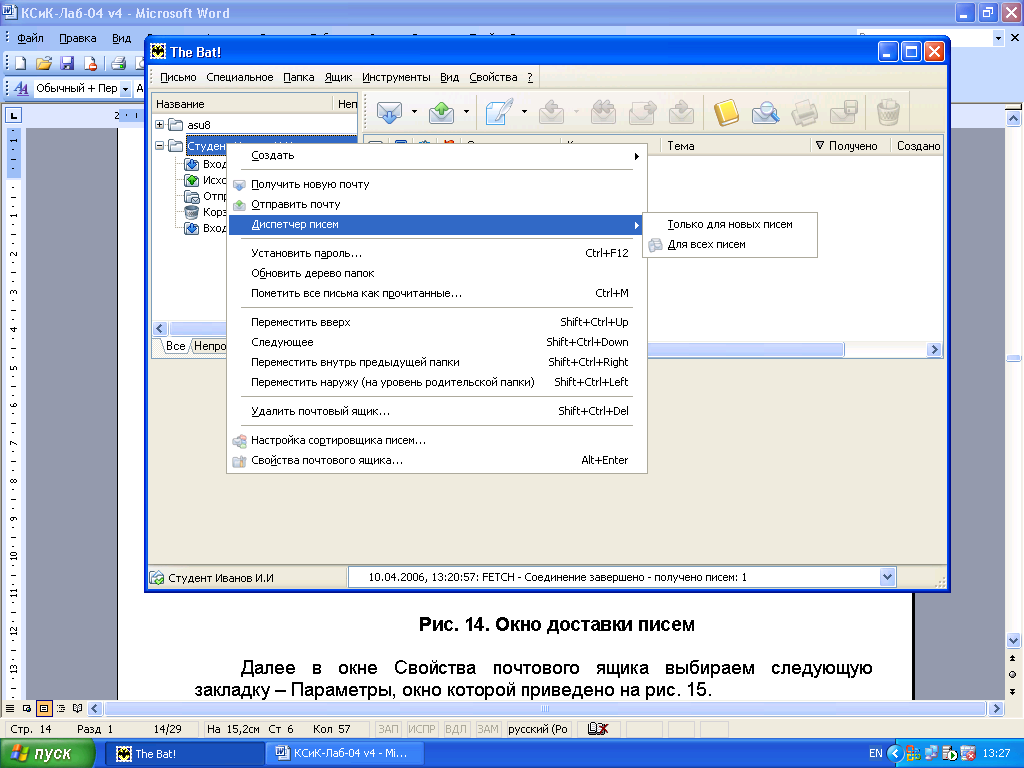Open the yellow address book icon

pos(726,112)
